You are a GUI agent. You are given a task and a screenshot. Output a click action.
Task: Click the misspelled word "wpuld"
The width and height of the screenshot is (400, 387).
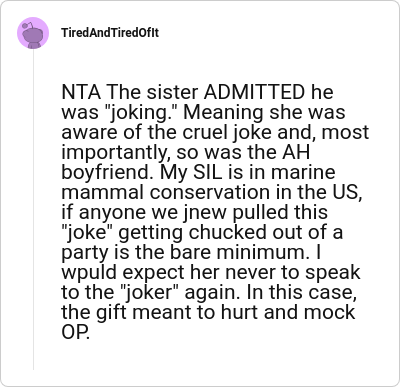89,272
